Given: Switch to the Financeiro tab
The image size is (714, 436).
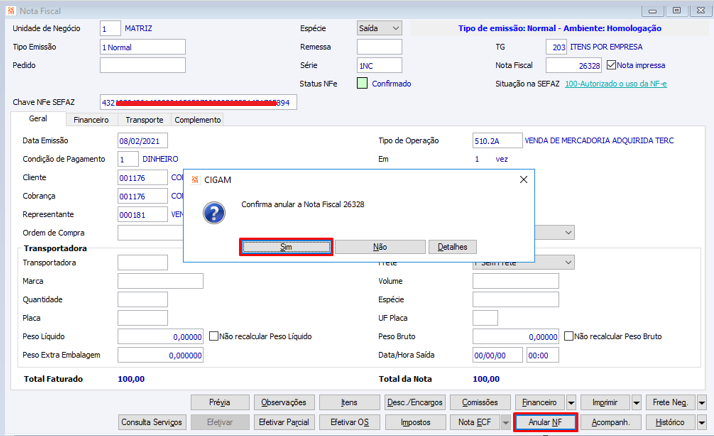Looking at the screenshot, I should (91, 120).
